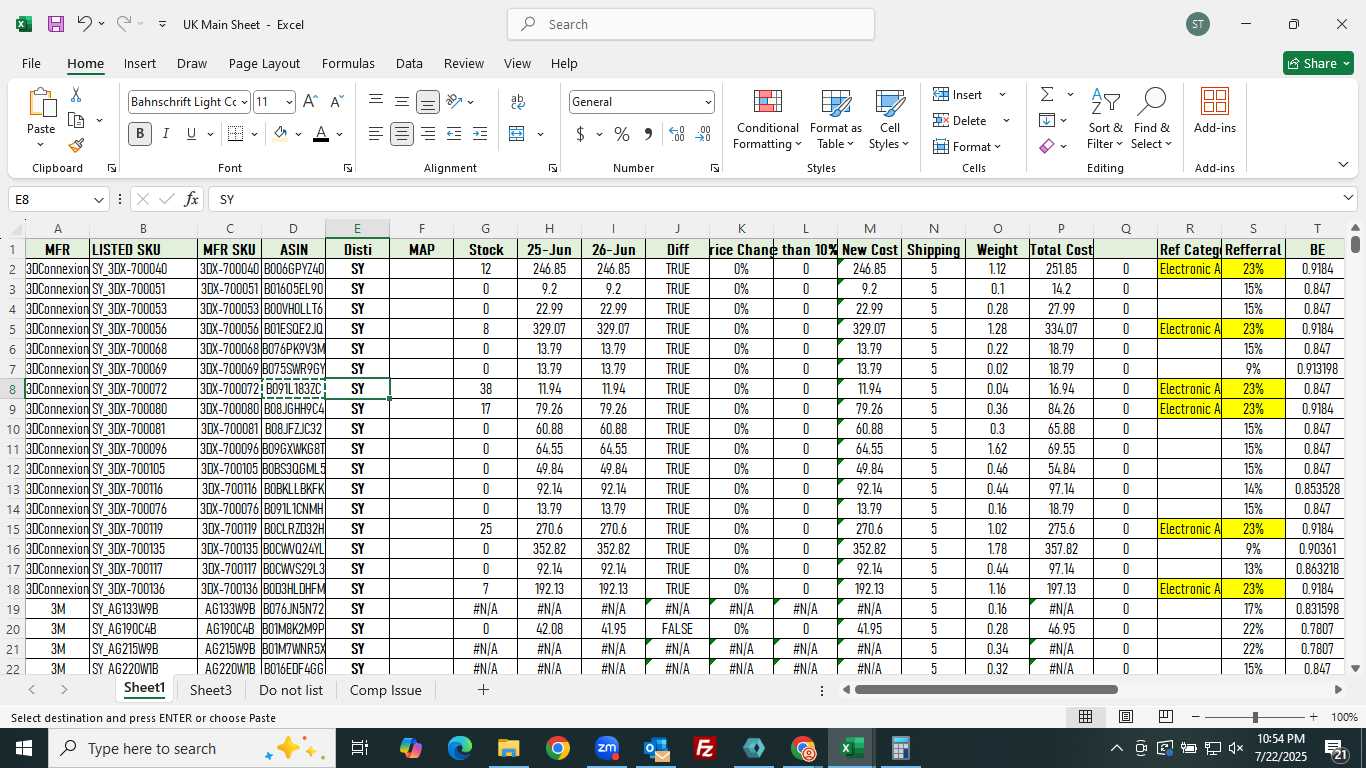Open the General number format dropdown
The image size is (1366, 768).
coord(708,102)
